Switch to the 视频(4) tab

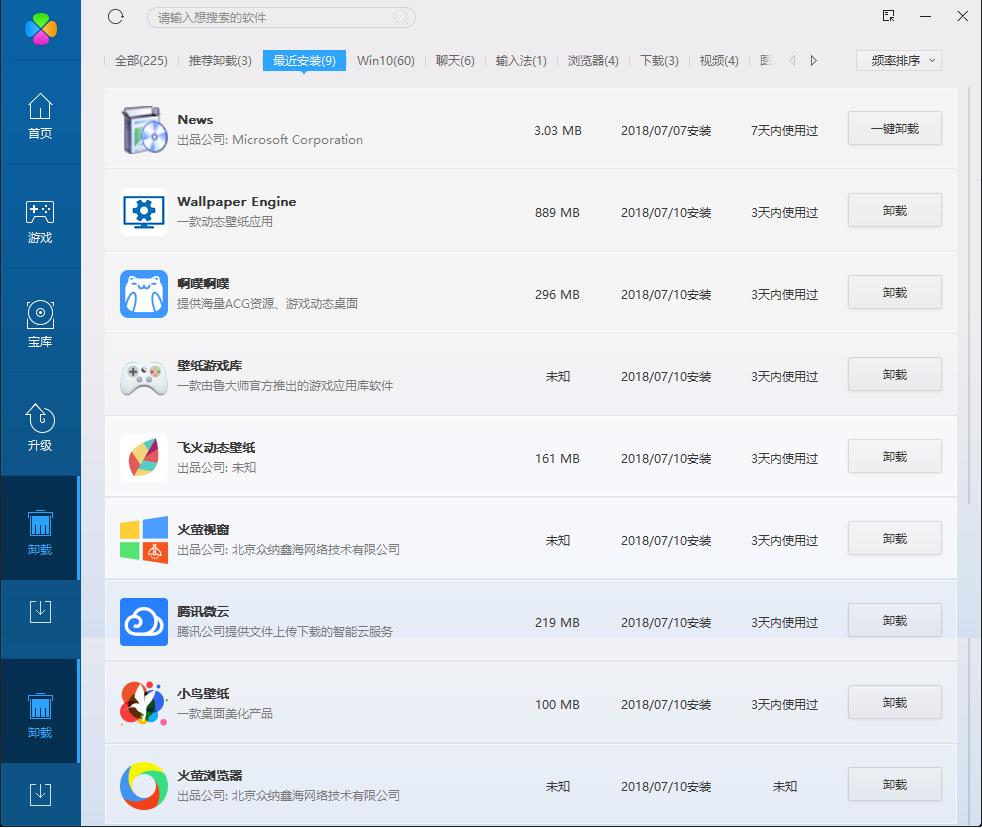(x=719, y=61)
